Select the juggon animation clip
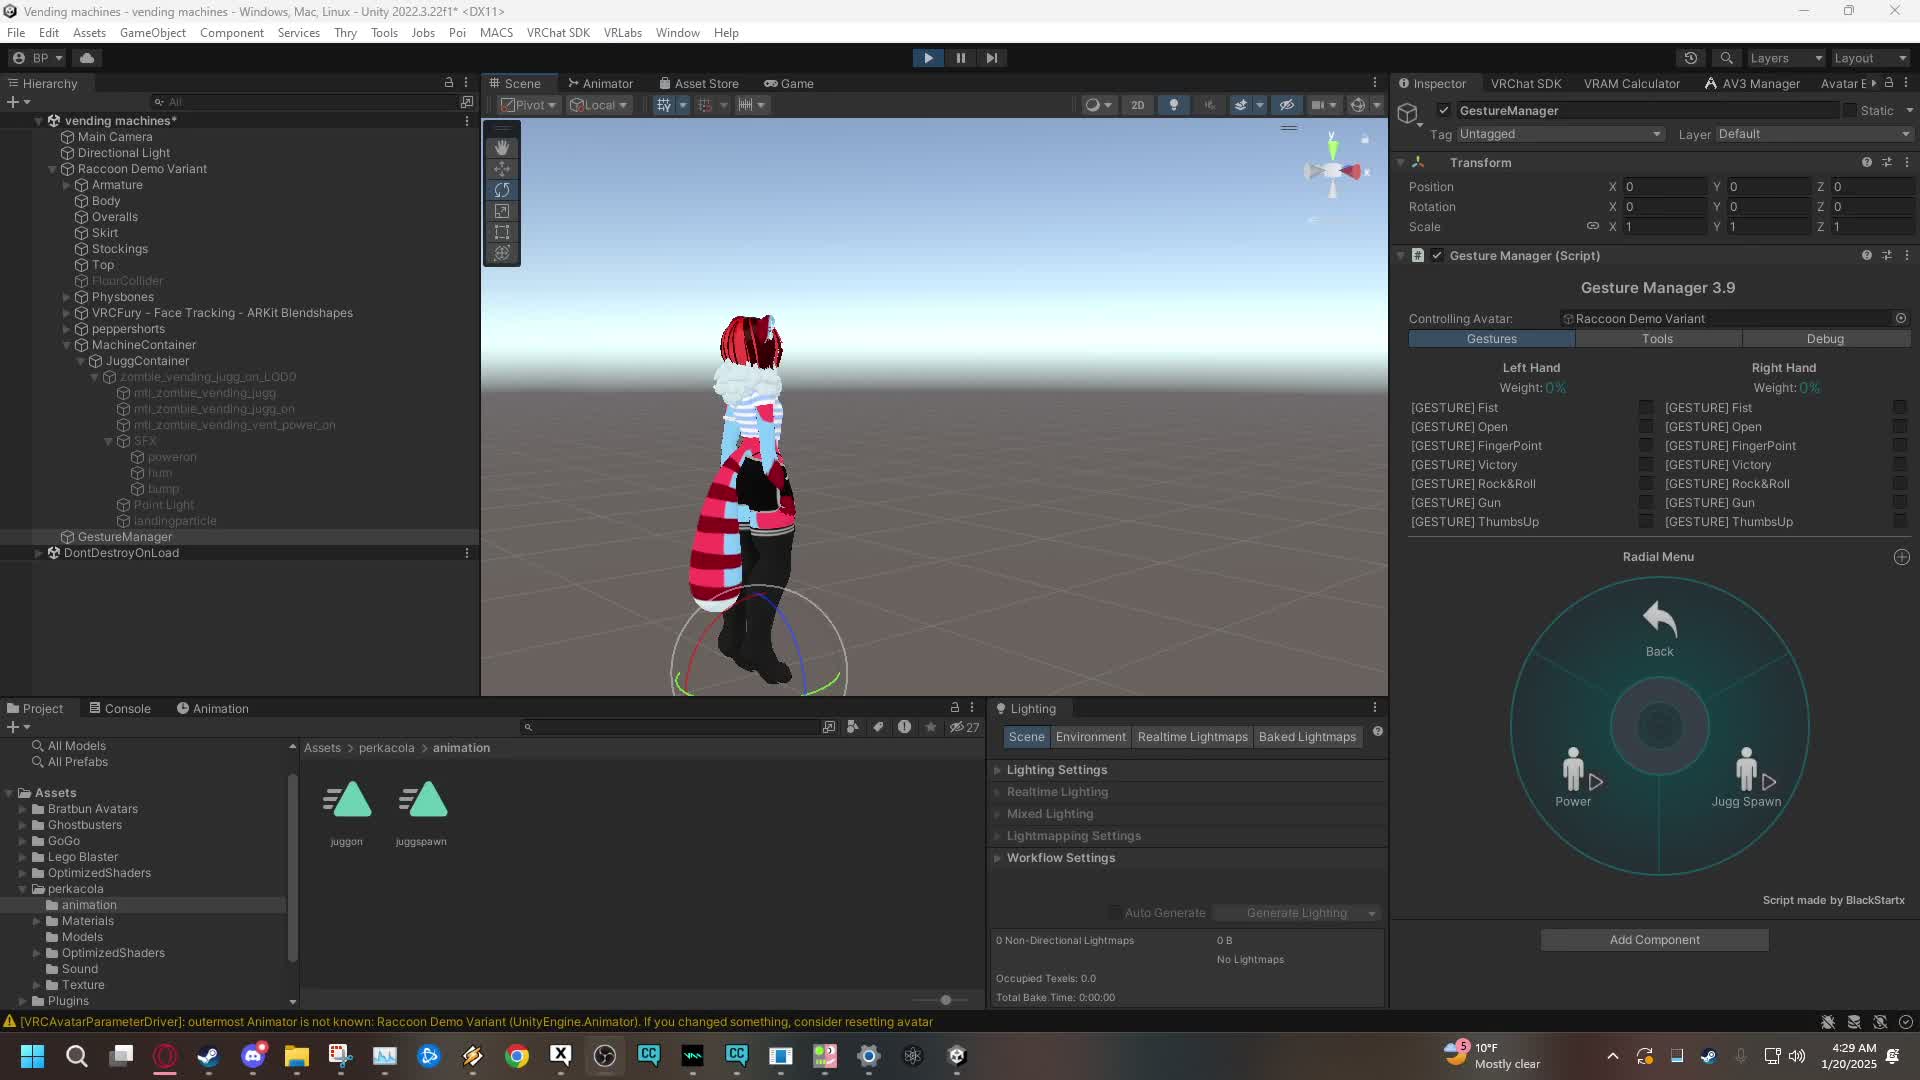 [x=347, y=812]
